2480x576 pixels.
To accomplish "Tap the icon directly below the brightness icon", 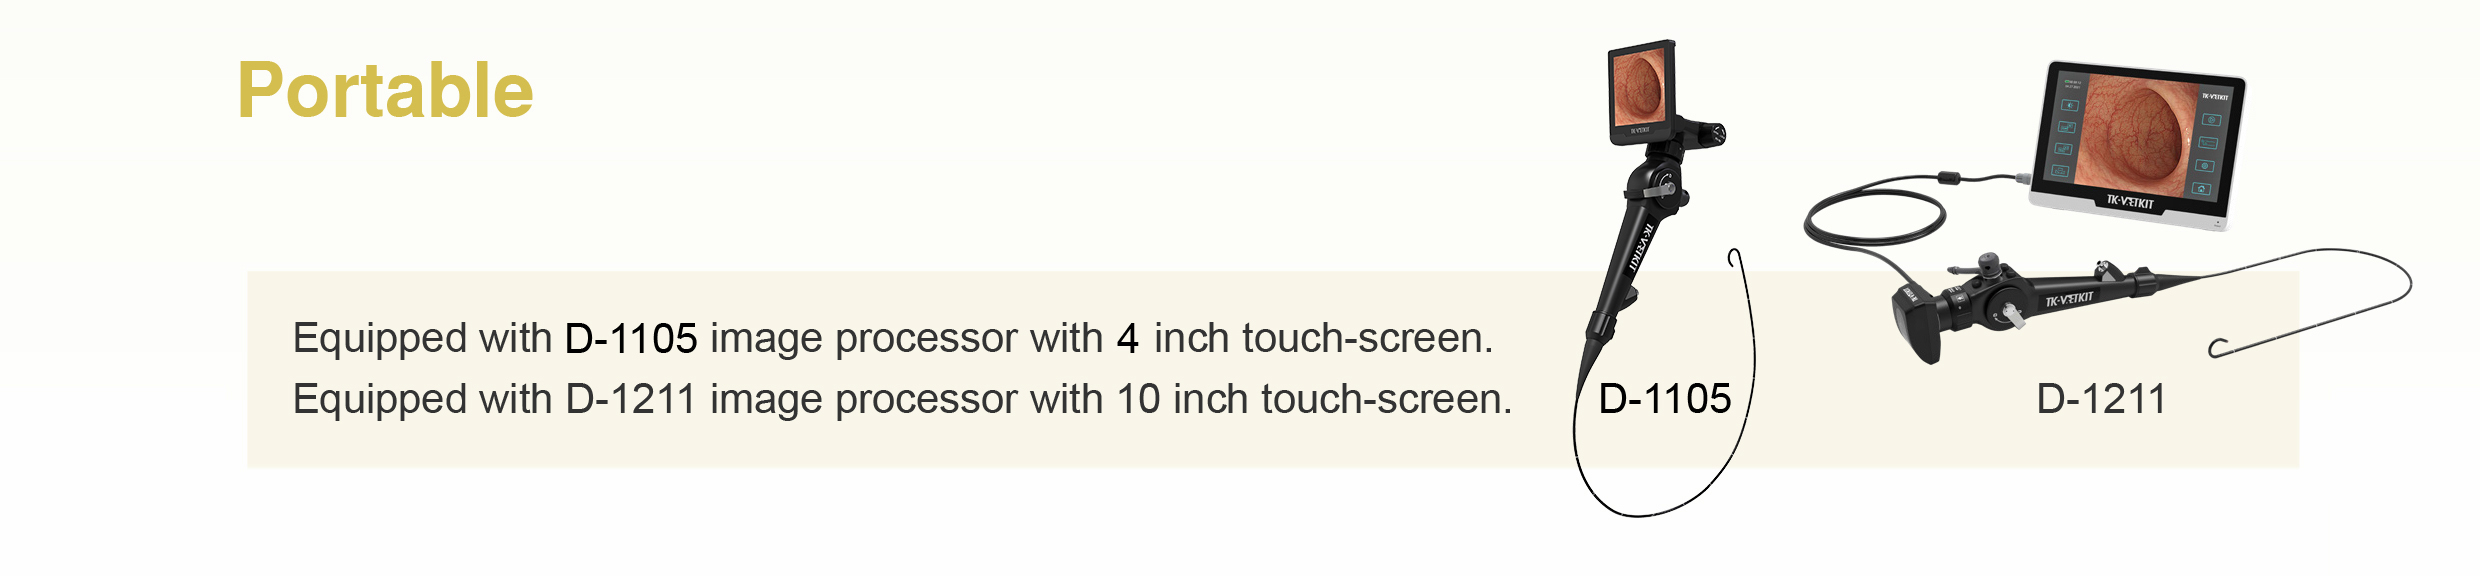I will point(2066,128).
